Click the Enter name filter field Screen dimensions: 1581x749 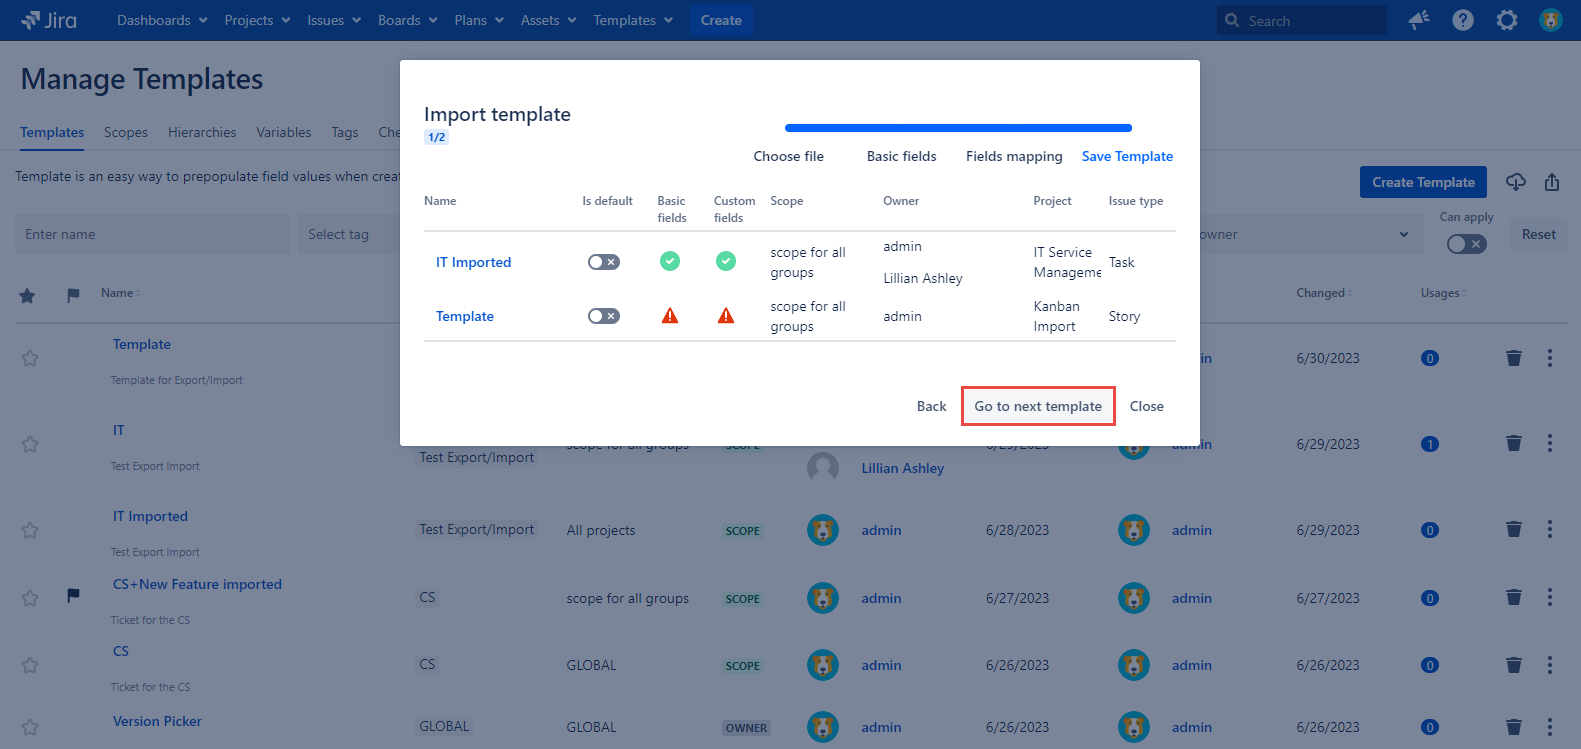[x=151, y=234]
